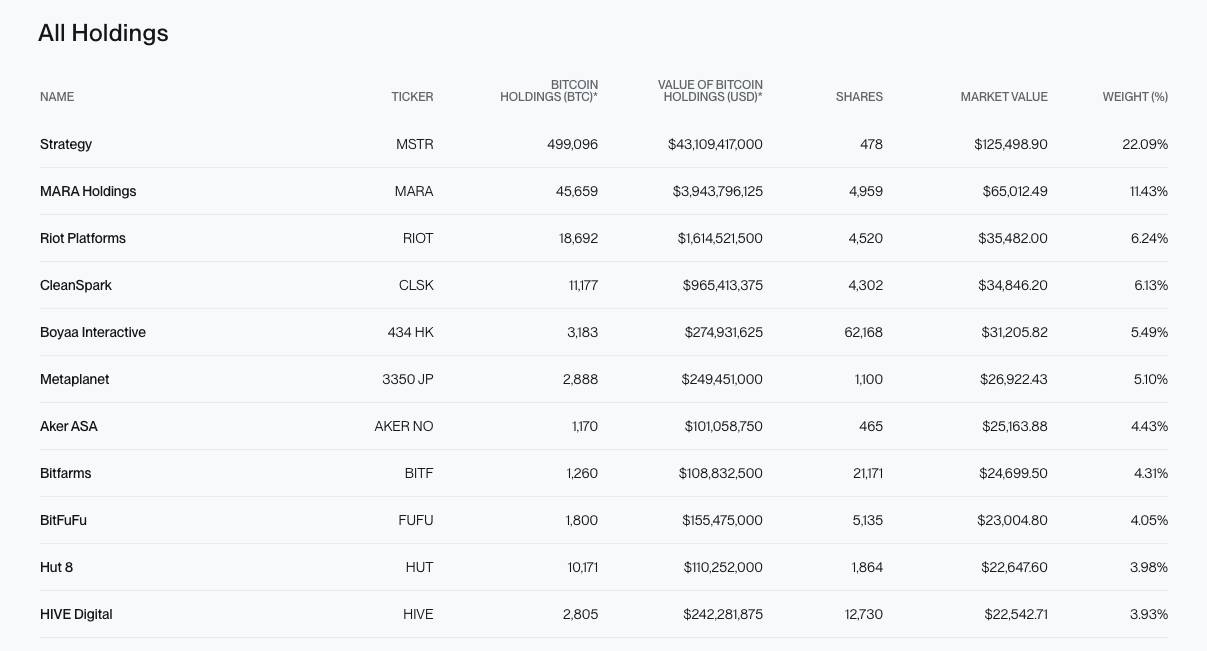This screenshot has width=1207, height=651.
Task: Click the WEIGHT (%) column header
Action: (x=1135, y=97)
